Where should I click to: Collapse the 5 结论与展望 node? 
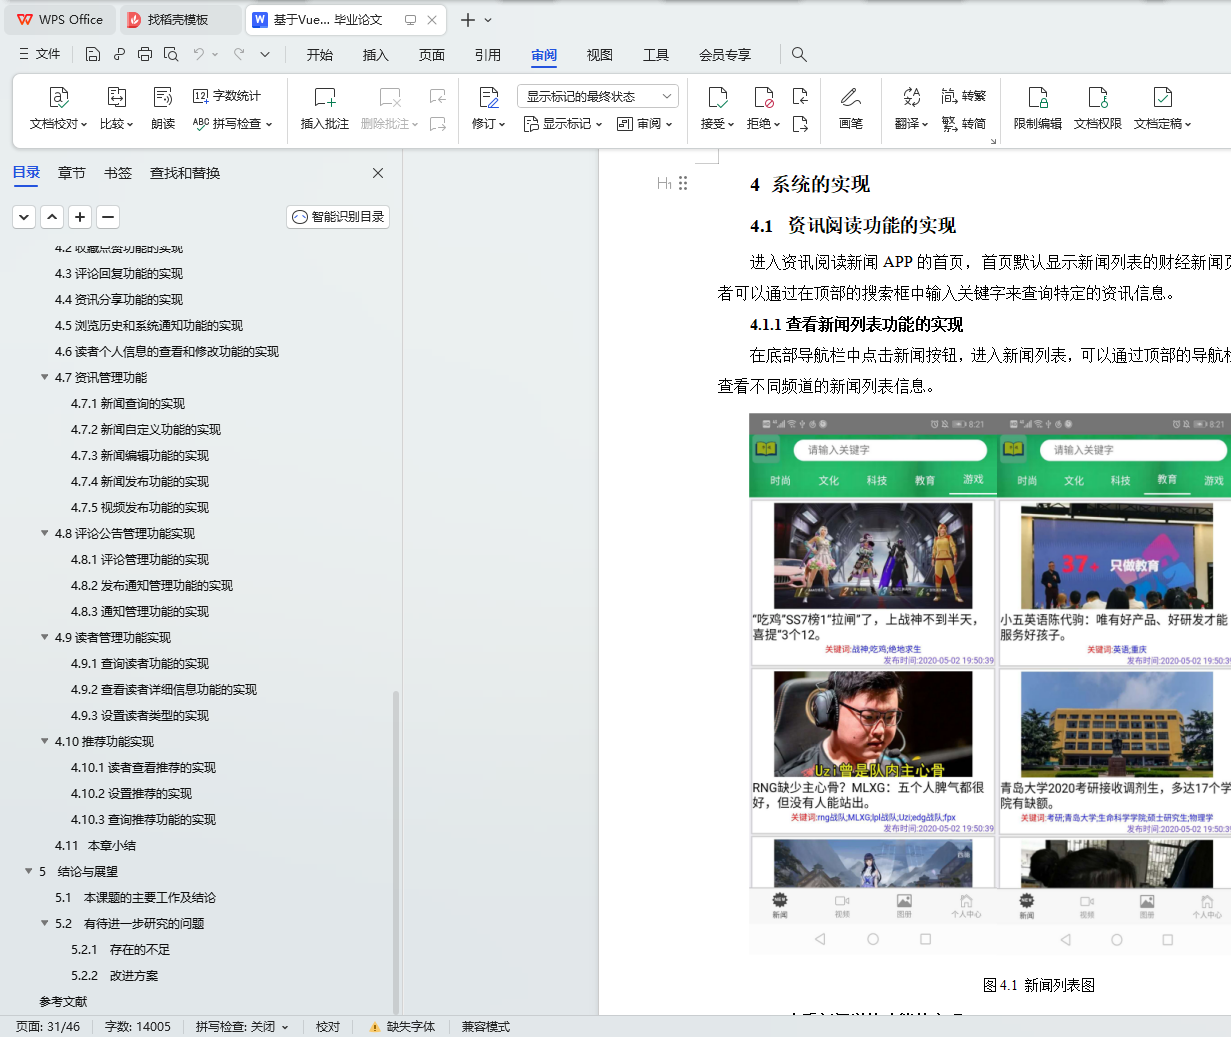pyautogui.click(x=28, y=871)
